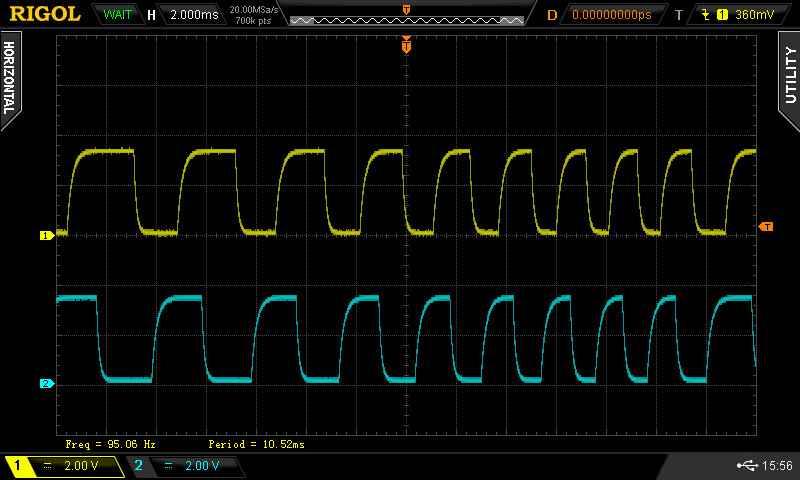Viewport: 800px width, 480px height.
Task: Select the yellow channel 1 ground marker
Action: tap(45, 235)
